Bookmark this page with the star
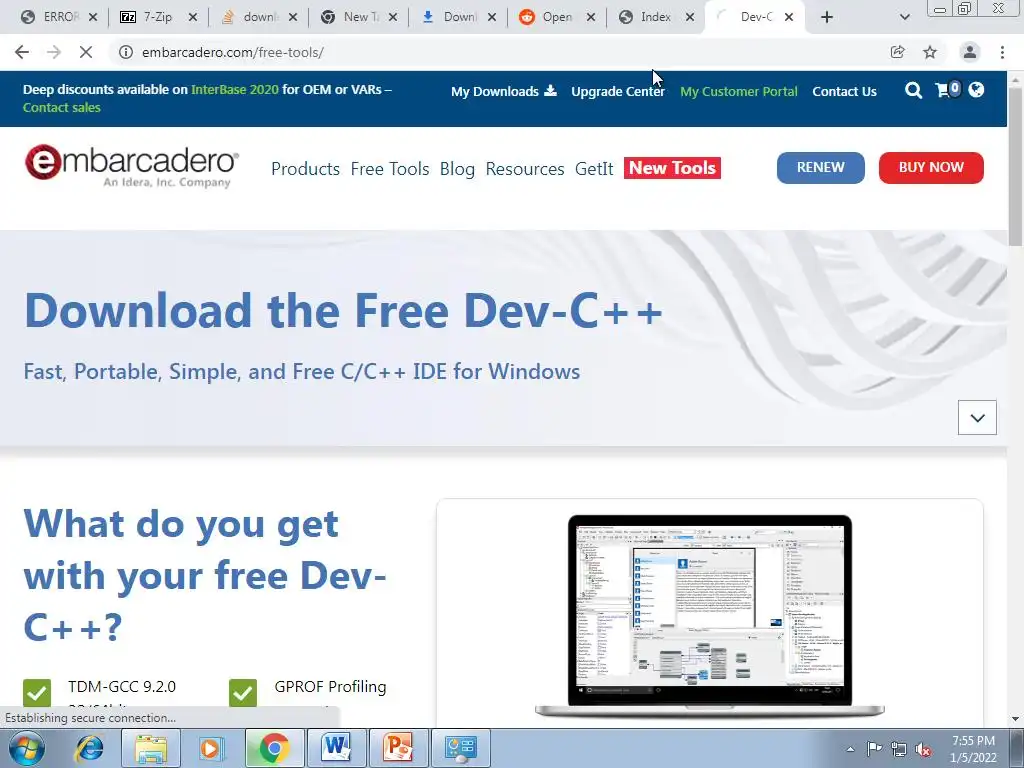 (930, 52)
